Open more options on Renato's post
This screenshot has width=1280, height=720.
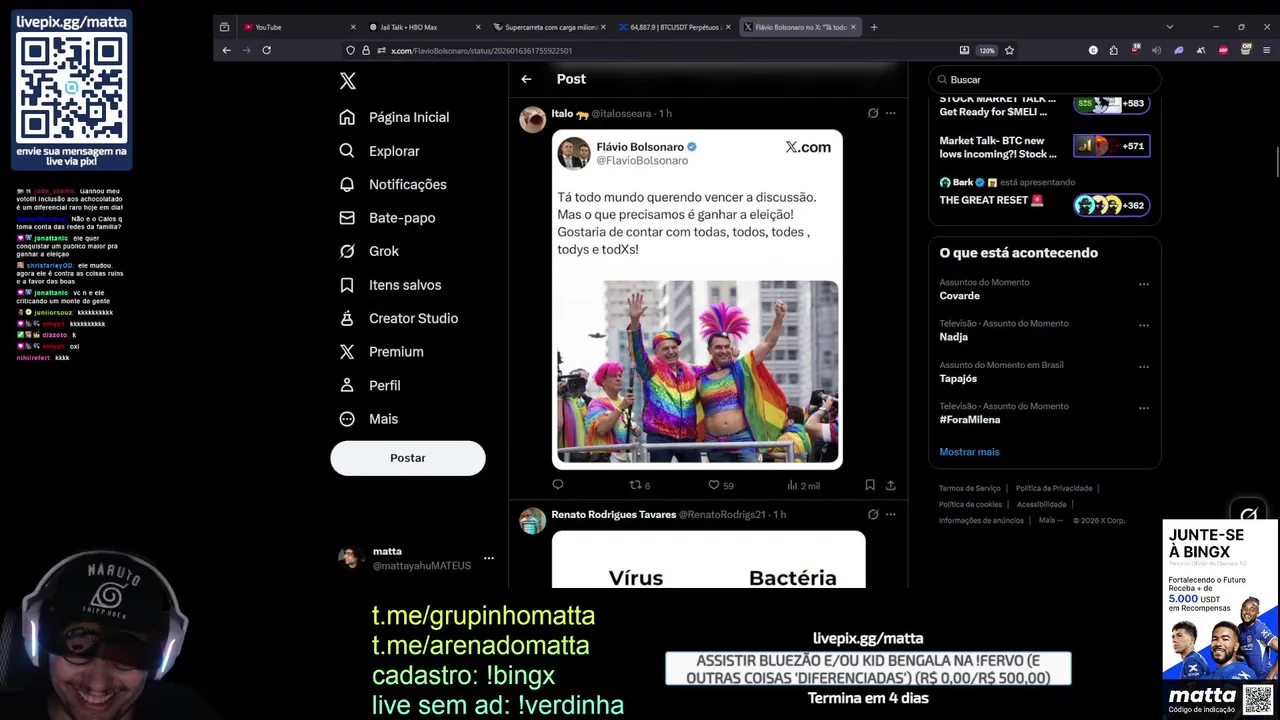(890, 514)
